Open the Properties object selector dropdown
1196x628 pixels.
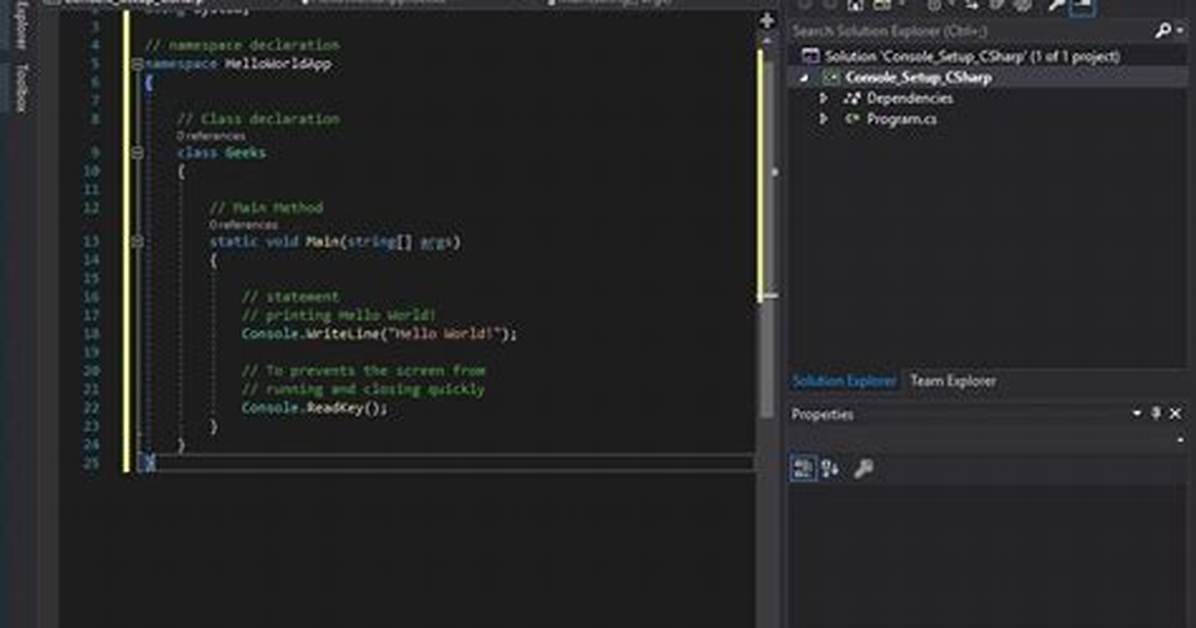pyautogui.click(x=1180, y=440)
